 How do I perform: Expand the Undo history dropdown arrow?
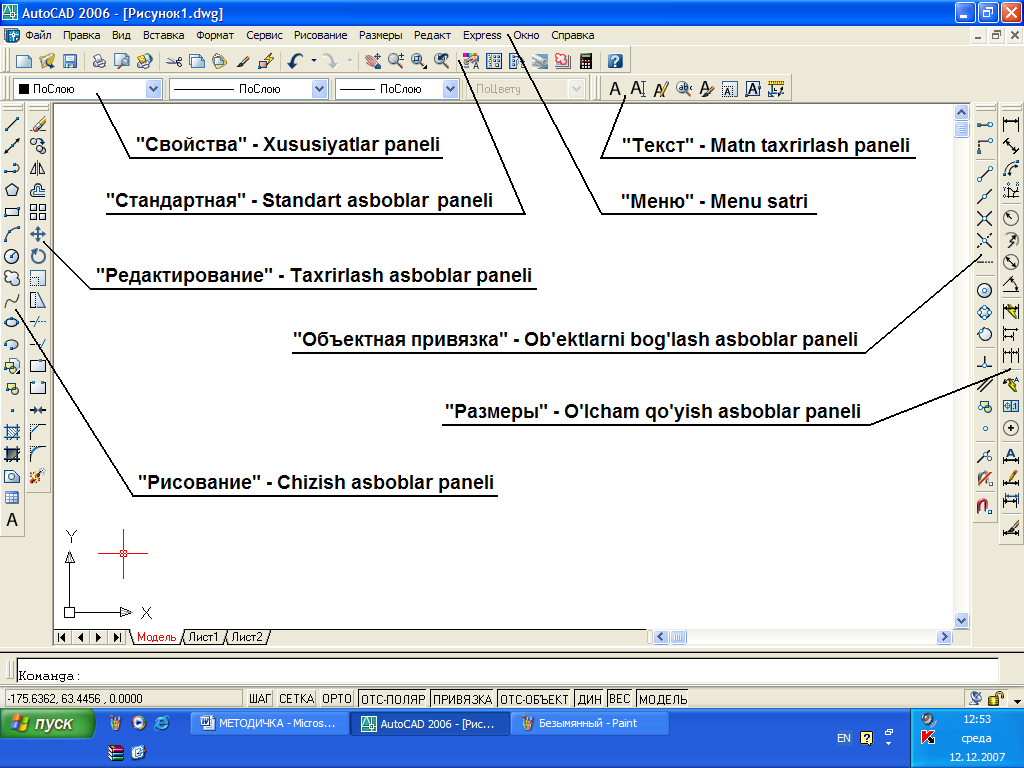point(314,61)
